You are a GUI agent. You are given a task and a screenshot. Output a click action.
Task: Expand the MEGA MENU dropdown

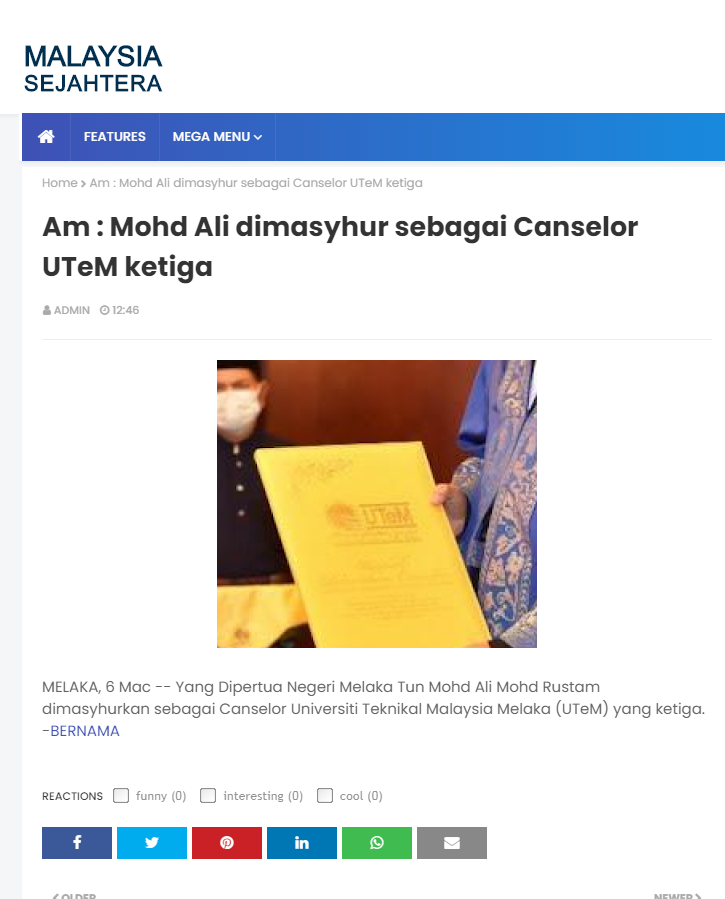(217, 136)
